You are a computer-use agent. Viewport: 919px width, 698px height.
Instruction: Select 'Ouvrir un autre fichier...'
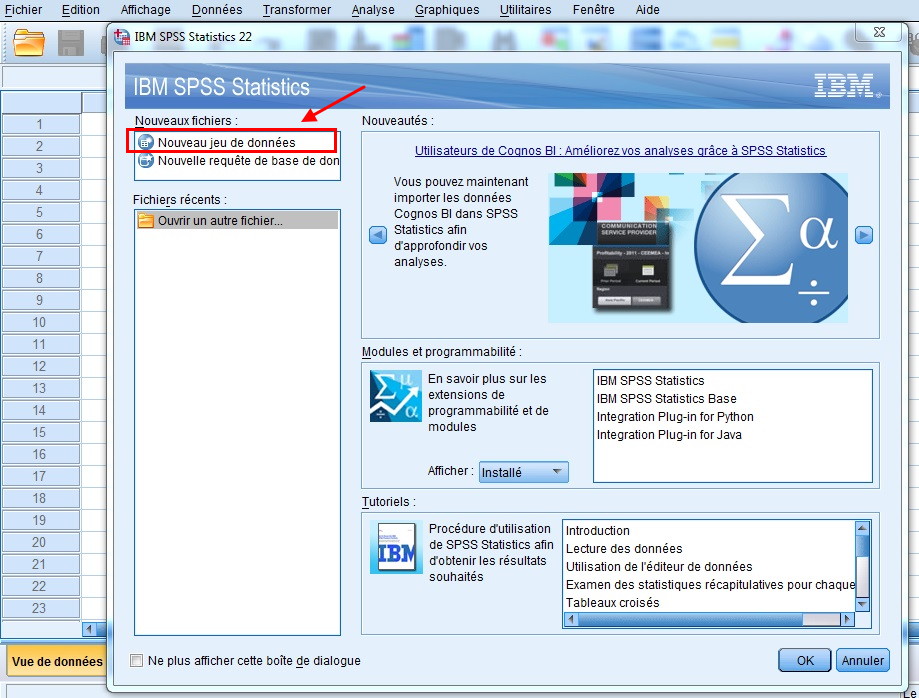[237, 221]
